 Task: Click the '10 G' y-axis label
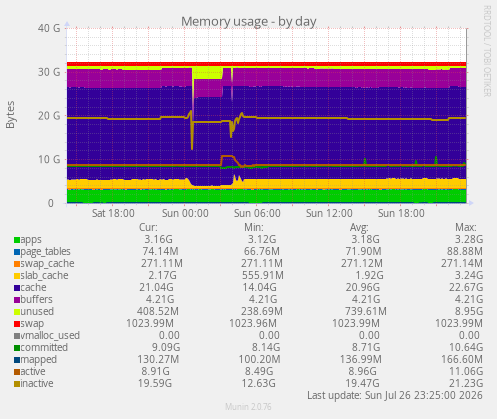tap(49, 160)
